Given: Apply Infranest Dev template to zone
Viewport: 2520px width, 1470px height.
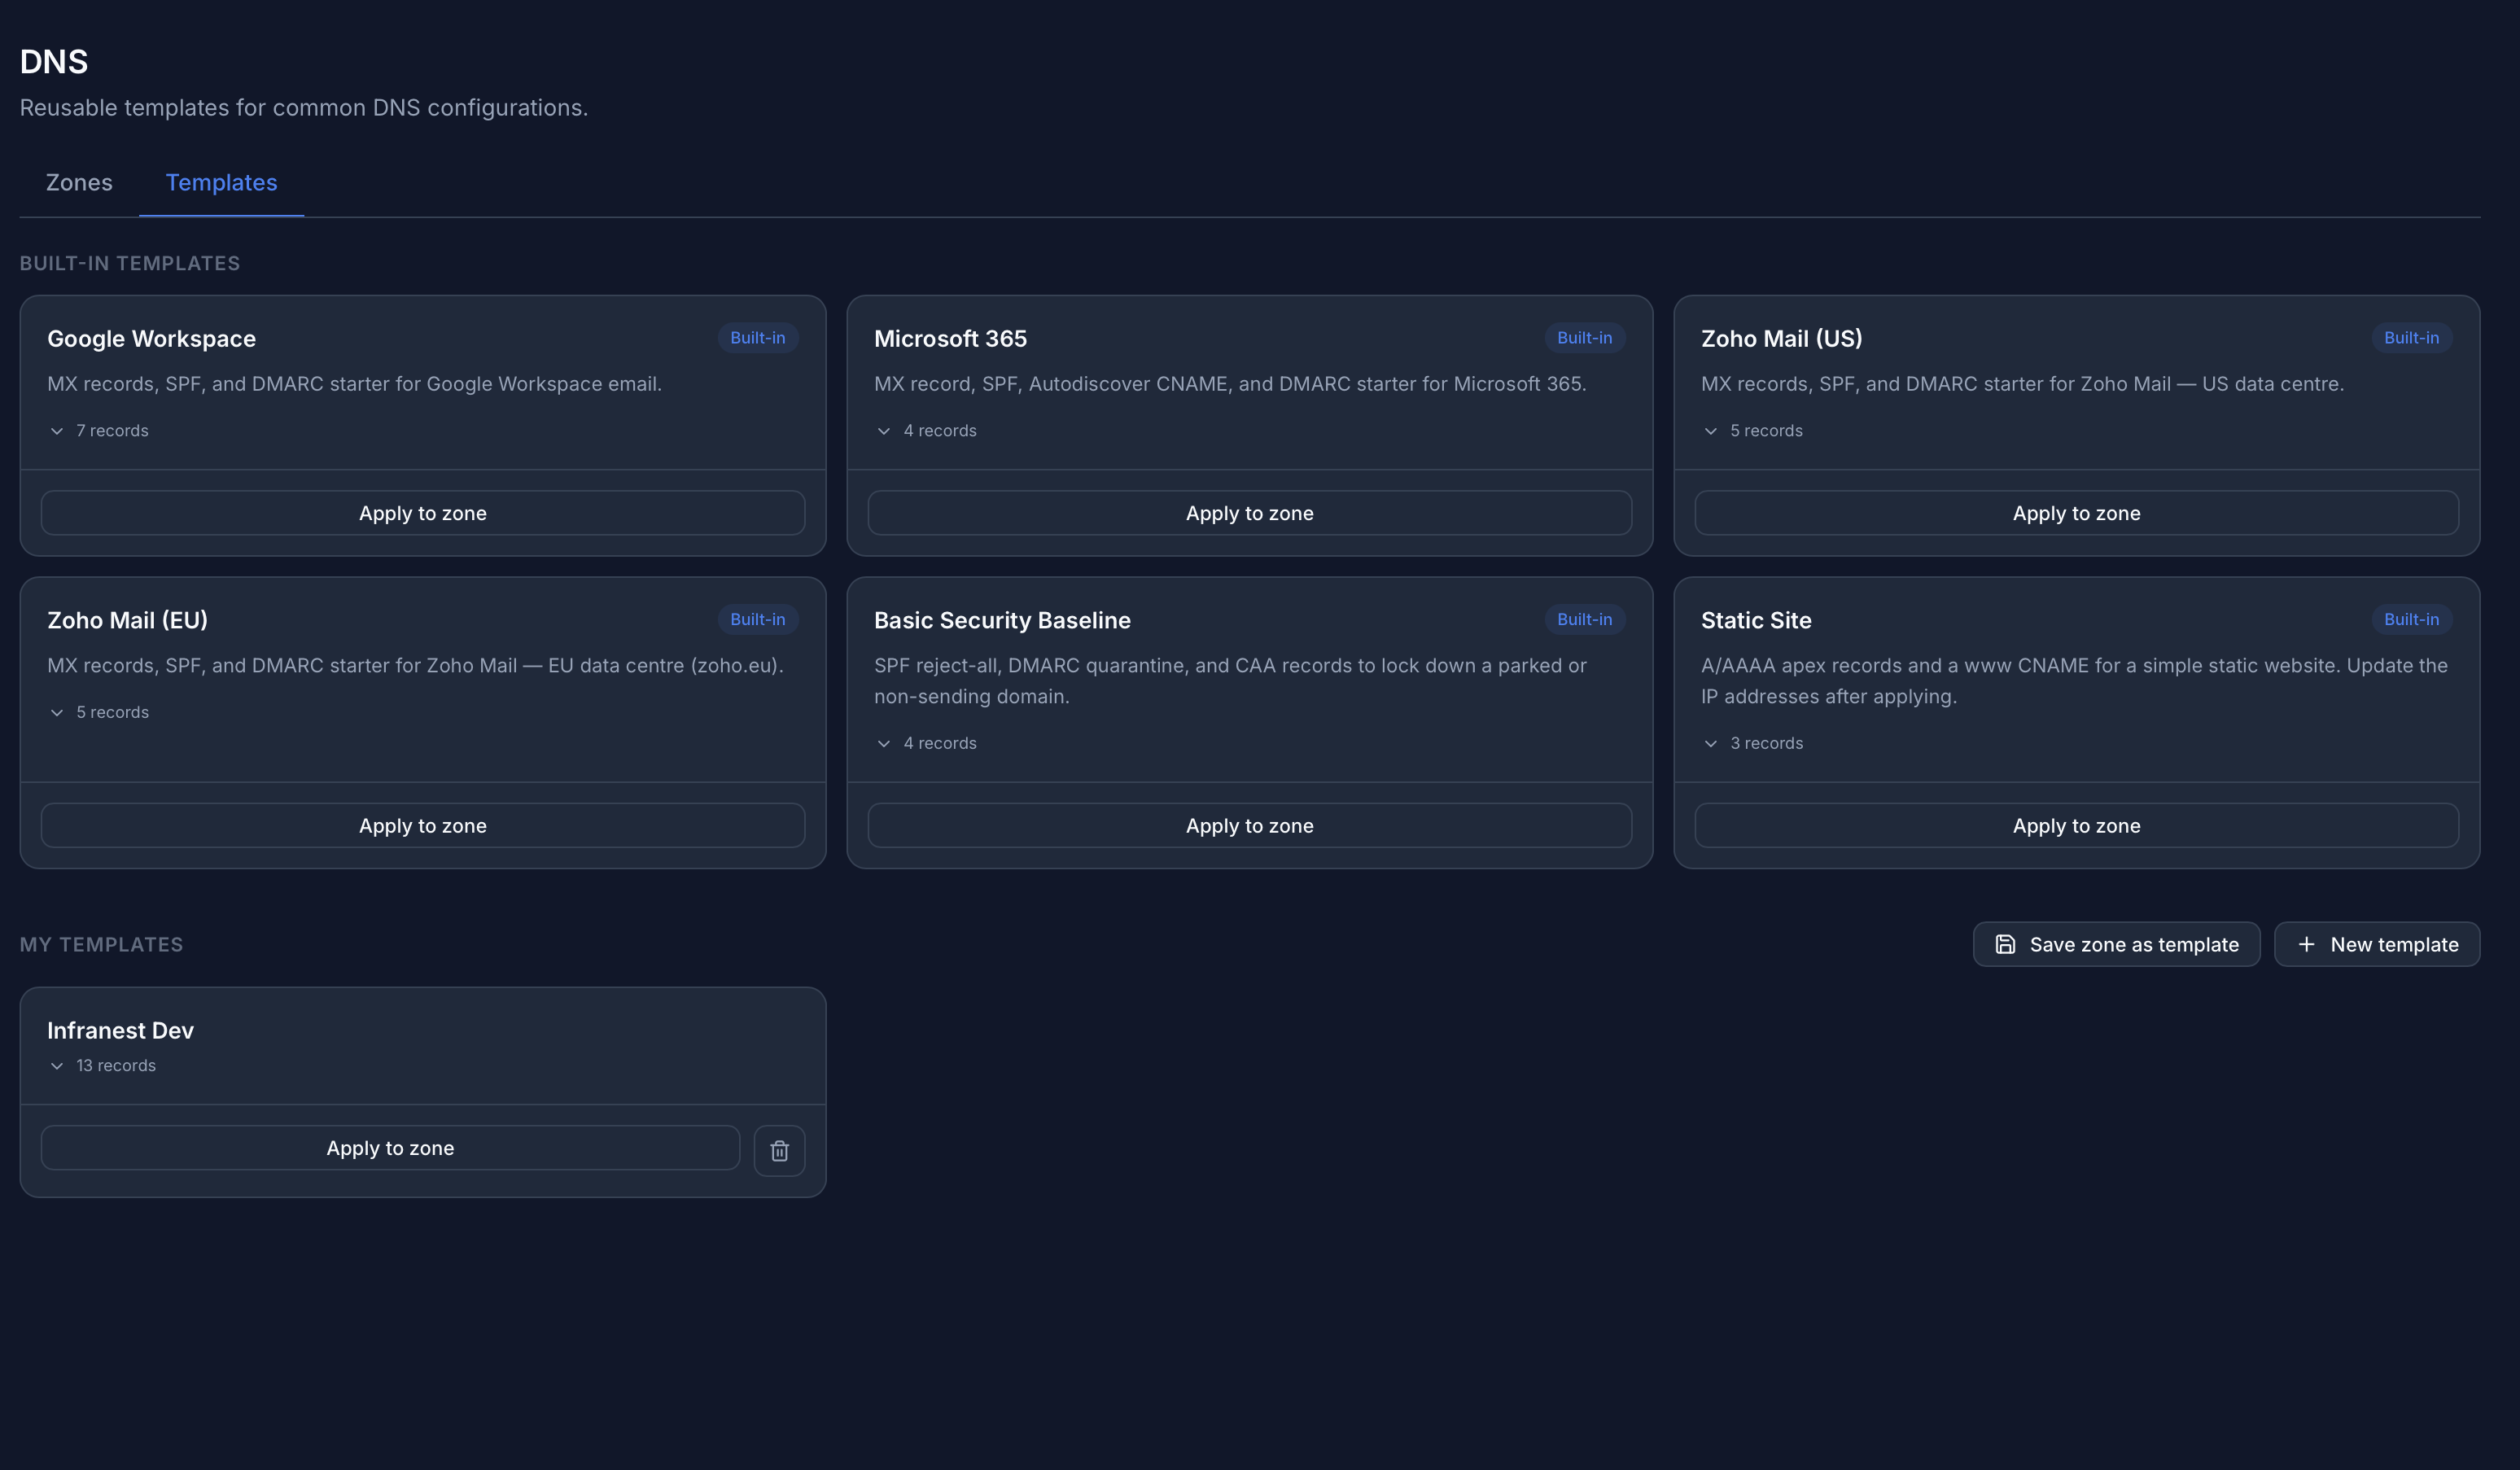Looking at the screenshot, I should pyautogui.click(x=390, y=1148).
